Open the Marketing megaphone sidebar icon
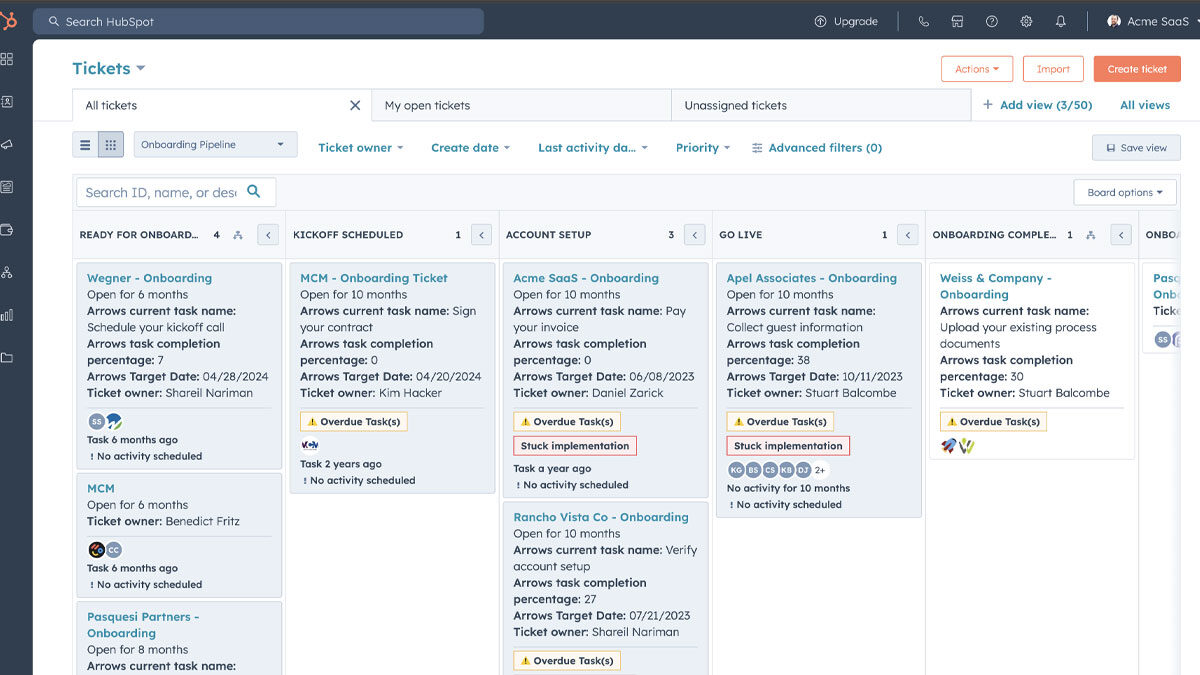 pos(7,144)
